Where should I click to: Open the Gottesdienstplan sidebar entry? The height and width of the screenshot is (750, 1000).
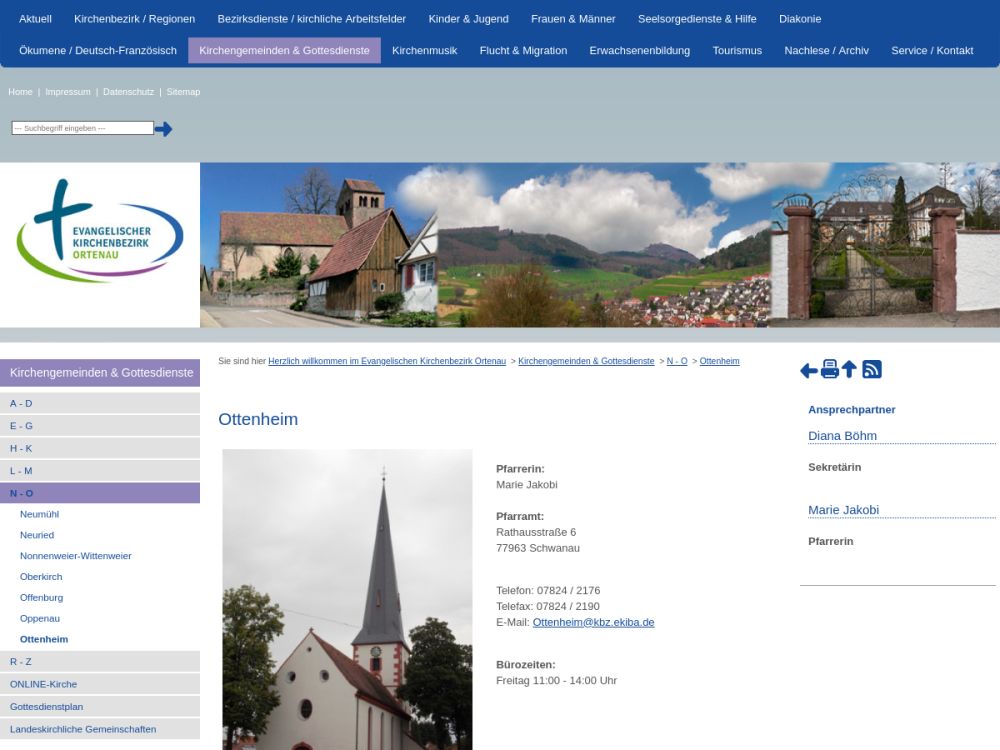(46, 706)
